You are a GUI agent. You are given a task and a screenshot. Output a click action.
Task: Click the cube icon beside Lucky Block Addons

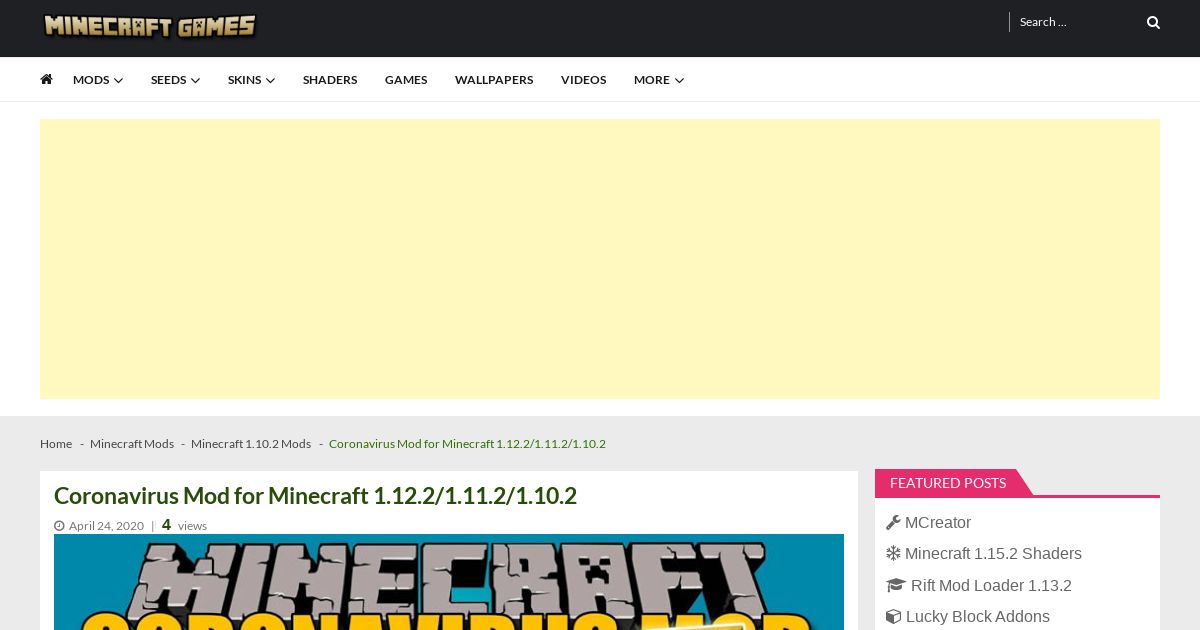coord(893,616)
